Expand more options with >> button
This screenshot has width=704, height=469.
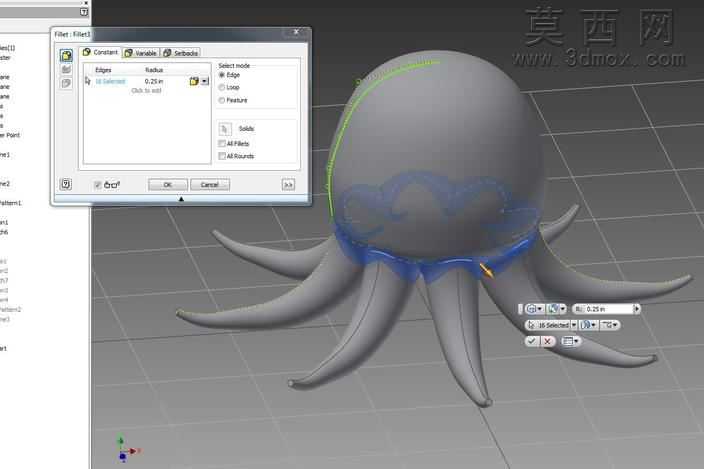[288, 184]
